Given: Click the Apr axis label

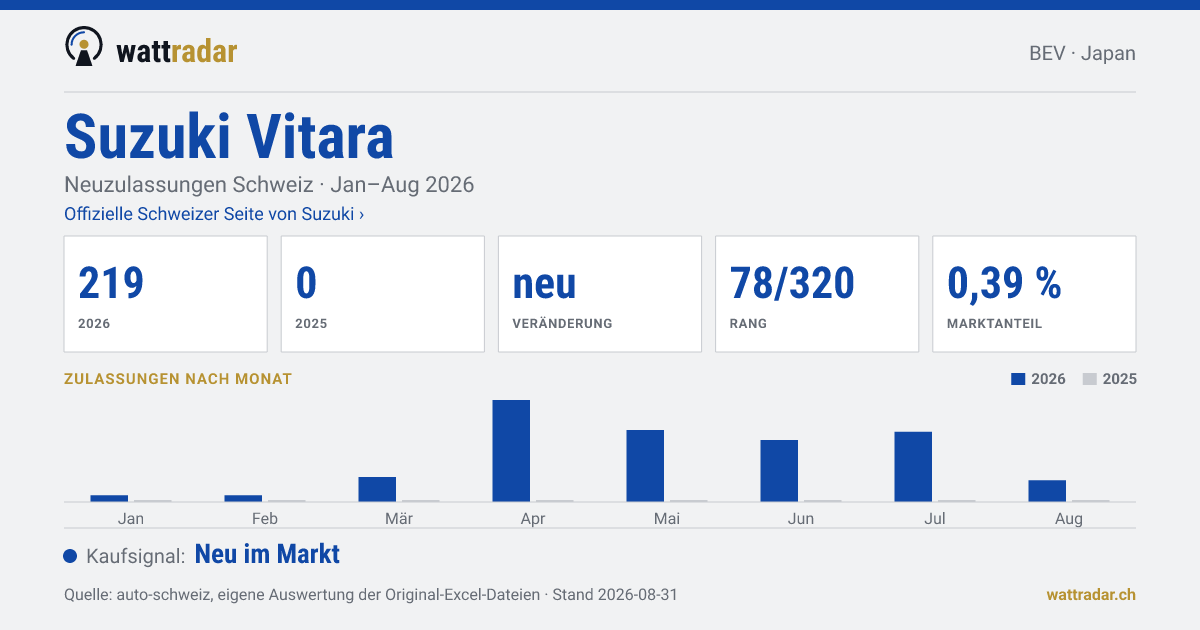Looking at the screenshot, I should pyautogui.click(x=533, y=519).
